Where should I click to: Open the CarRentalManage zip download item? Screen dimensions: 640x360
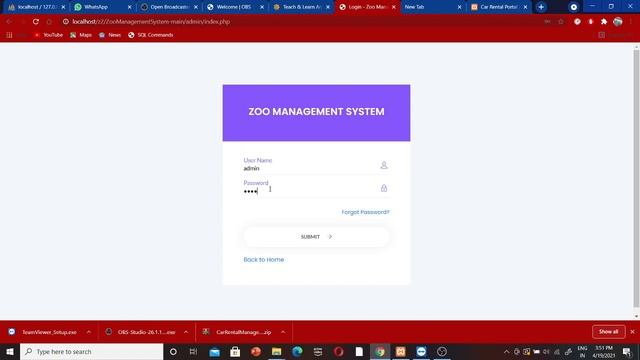tap(238, 332)
